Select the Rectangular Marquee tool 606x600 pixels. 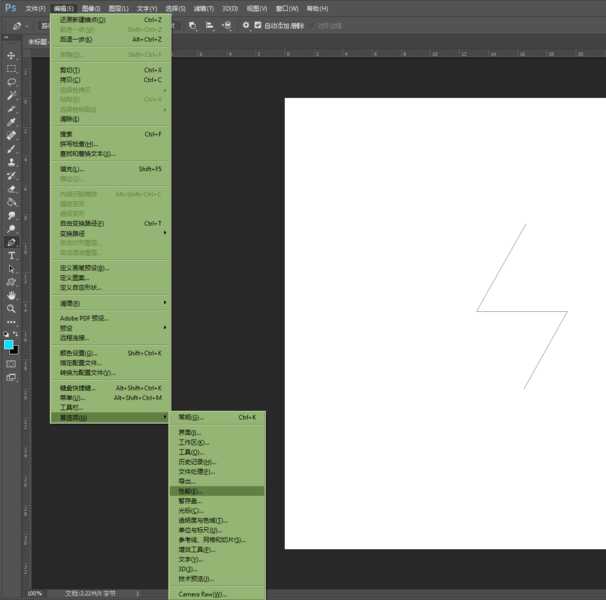coord(12,69)
